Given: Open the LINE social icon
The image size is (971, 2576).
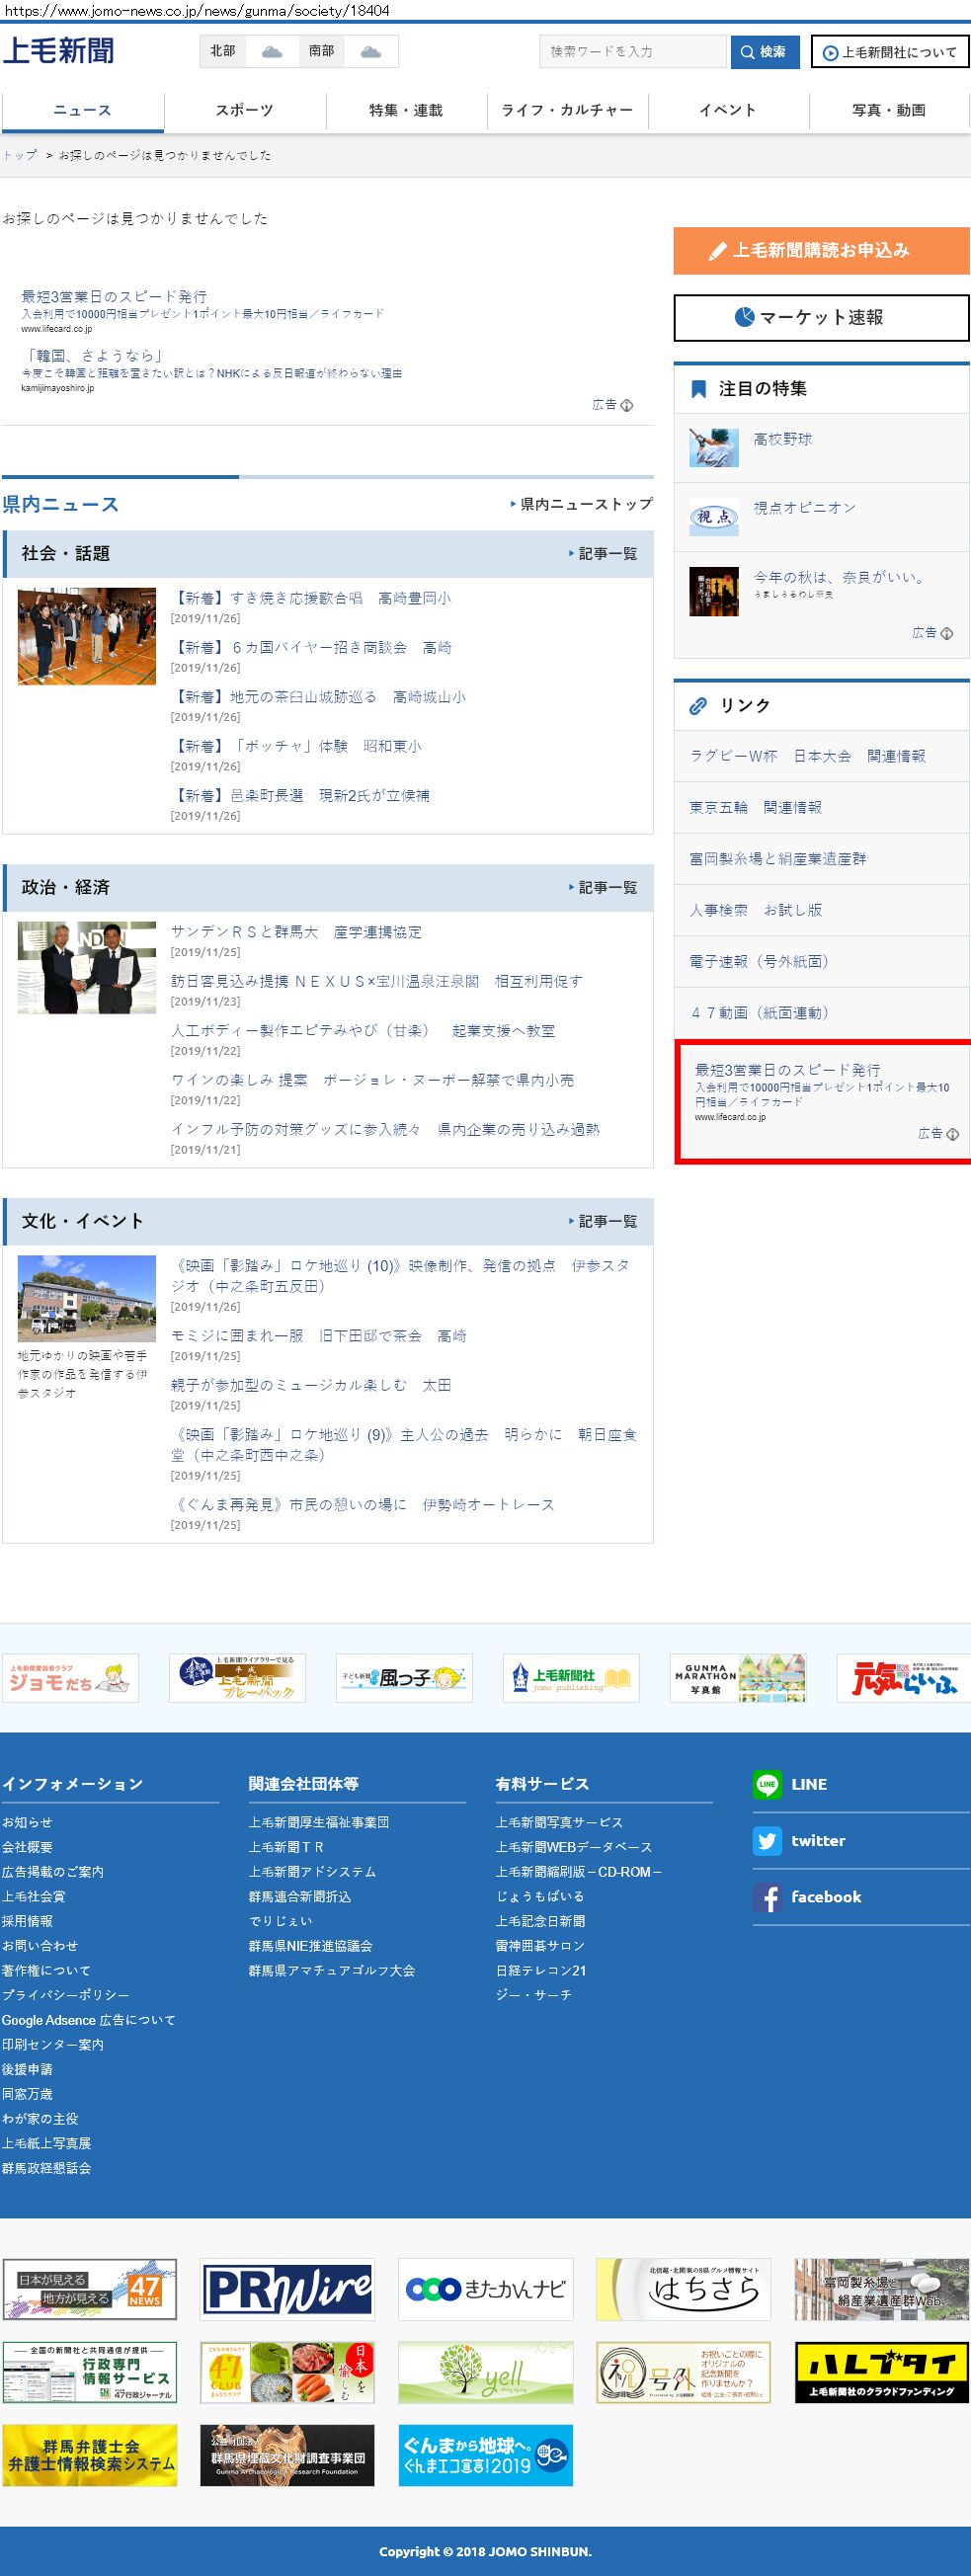Looking at the screenshot, I should (x=767, y=1784).
